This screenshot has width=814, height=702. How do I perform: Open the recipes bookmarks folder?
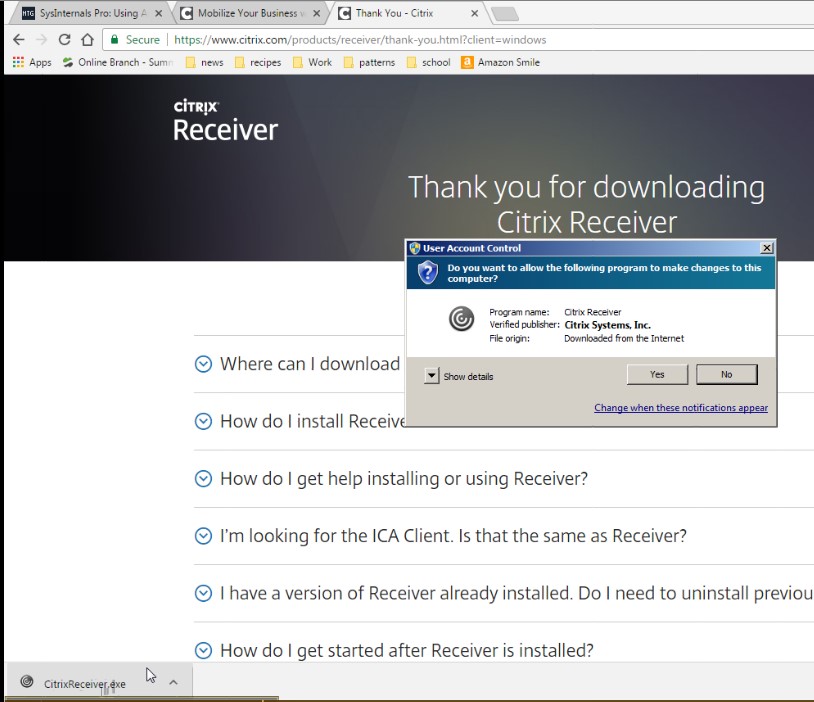click(x=258, y=62)
